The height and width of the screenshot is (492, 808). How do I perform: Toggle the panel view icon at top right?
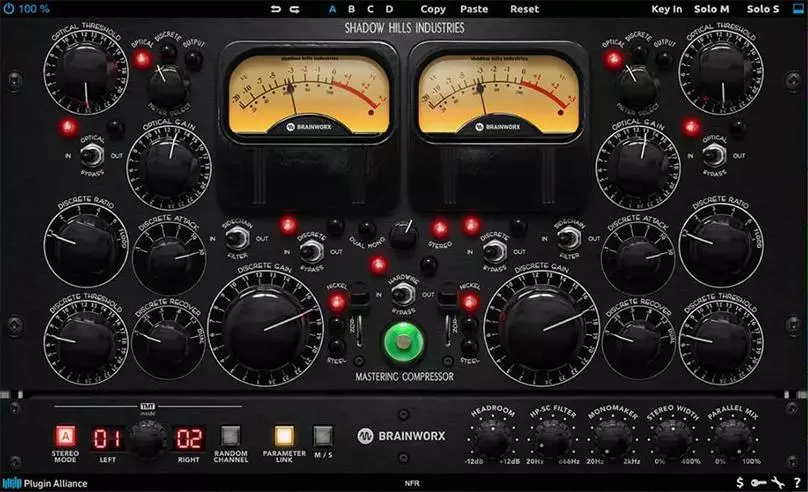tap(798, 9)
